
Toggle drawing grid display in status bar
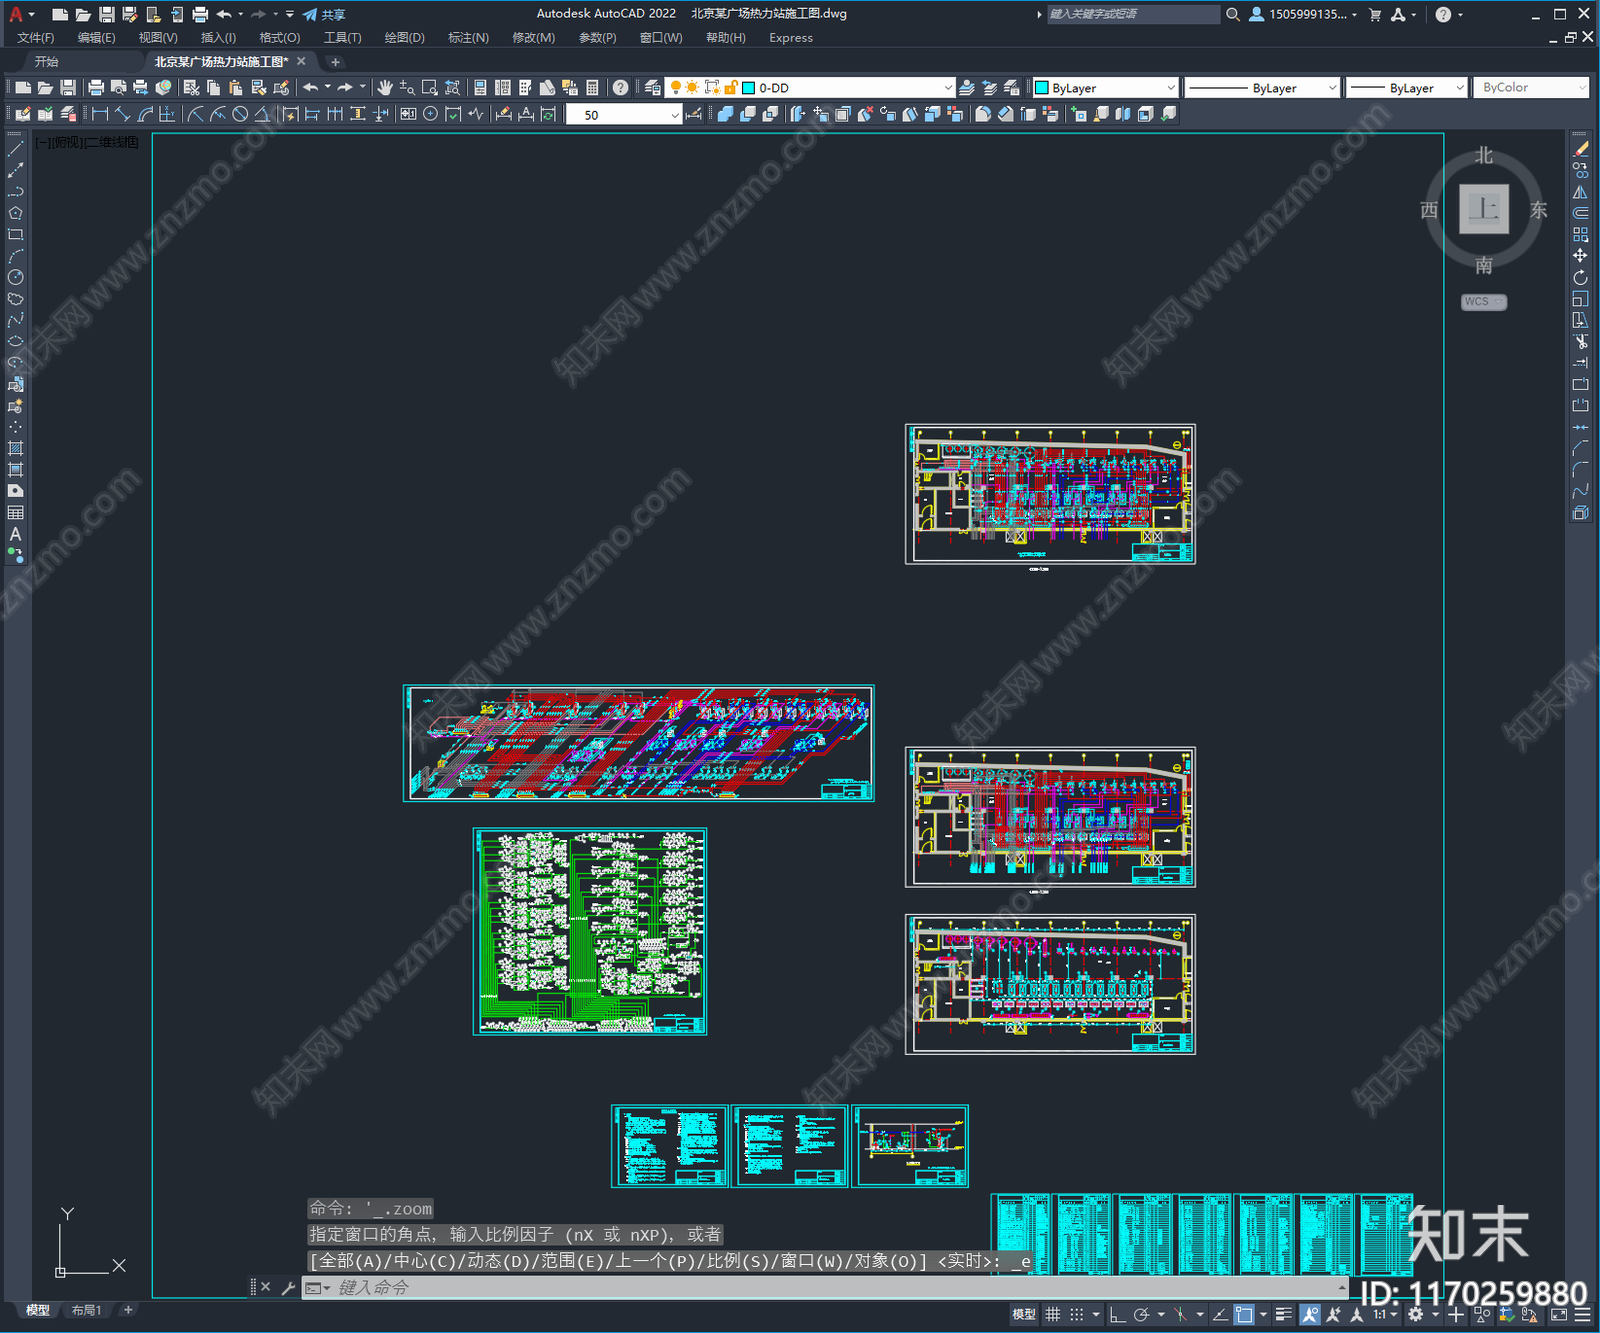pos(1052,1314)
